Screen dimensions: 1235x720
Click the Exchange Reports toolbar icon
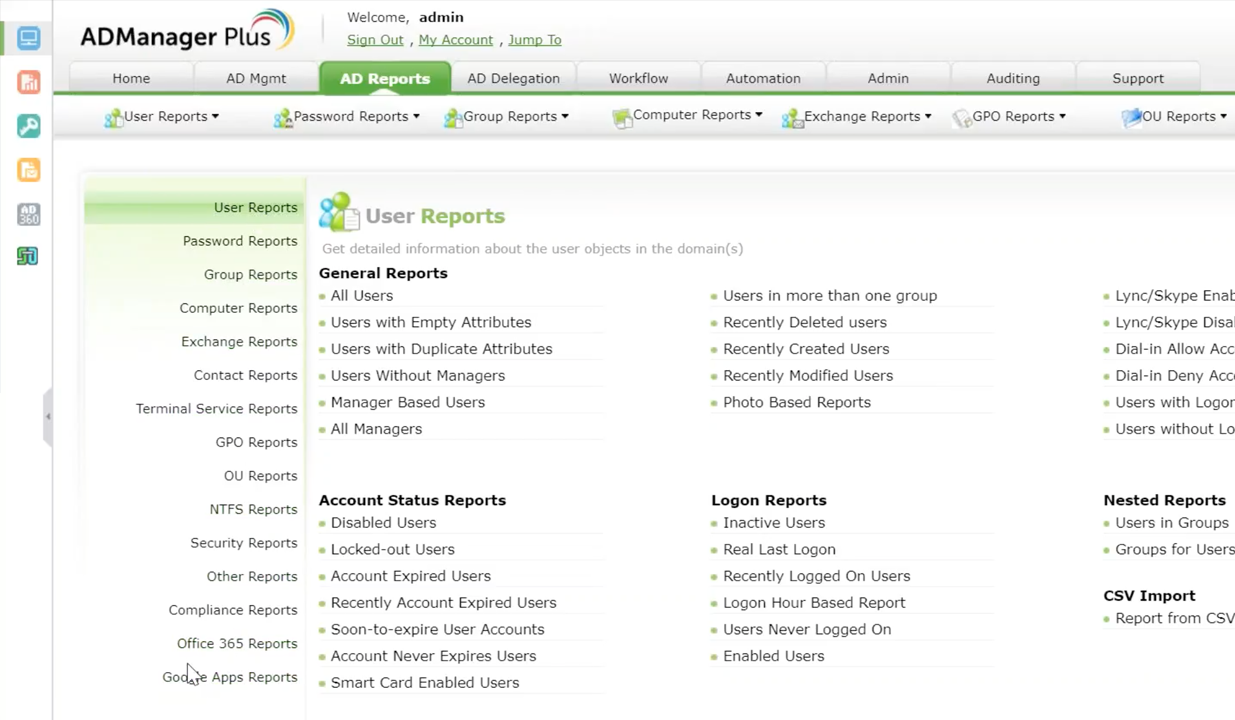792,118
